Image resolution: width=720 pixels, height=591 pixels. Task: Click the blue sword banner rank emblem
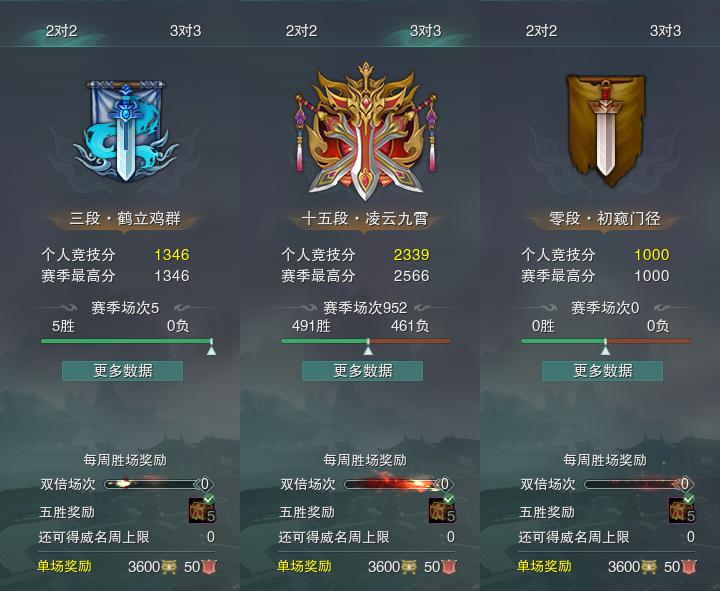click(x=125, y=130)
